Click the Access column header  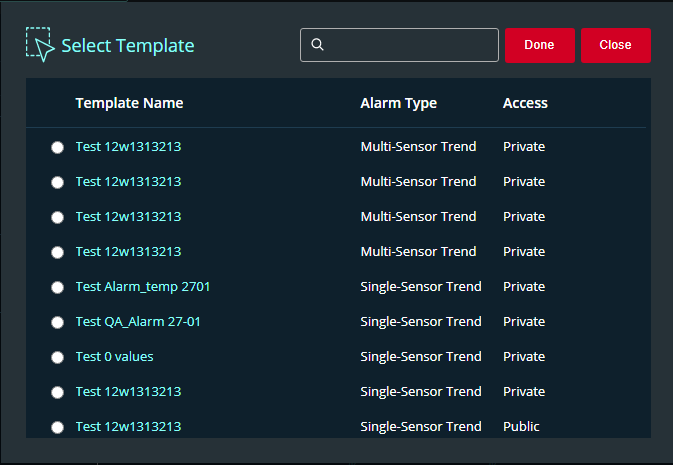(x=525, y=103)
